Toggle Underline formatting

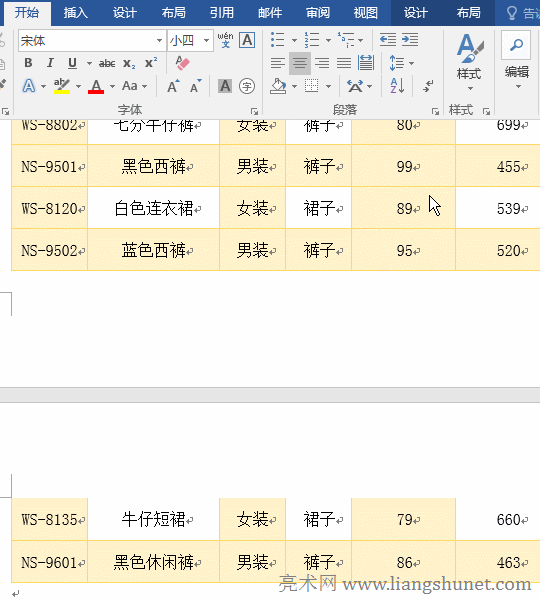(72, 63)
